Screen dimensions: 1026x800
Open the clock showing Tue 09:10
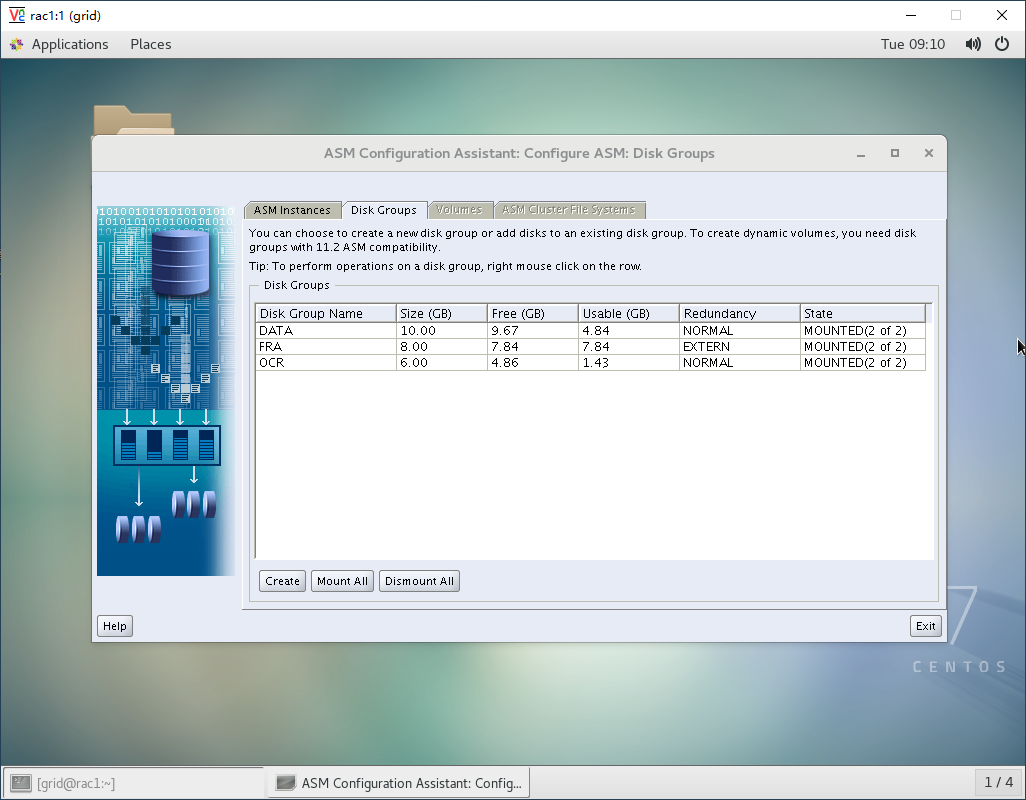point(913,44)
